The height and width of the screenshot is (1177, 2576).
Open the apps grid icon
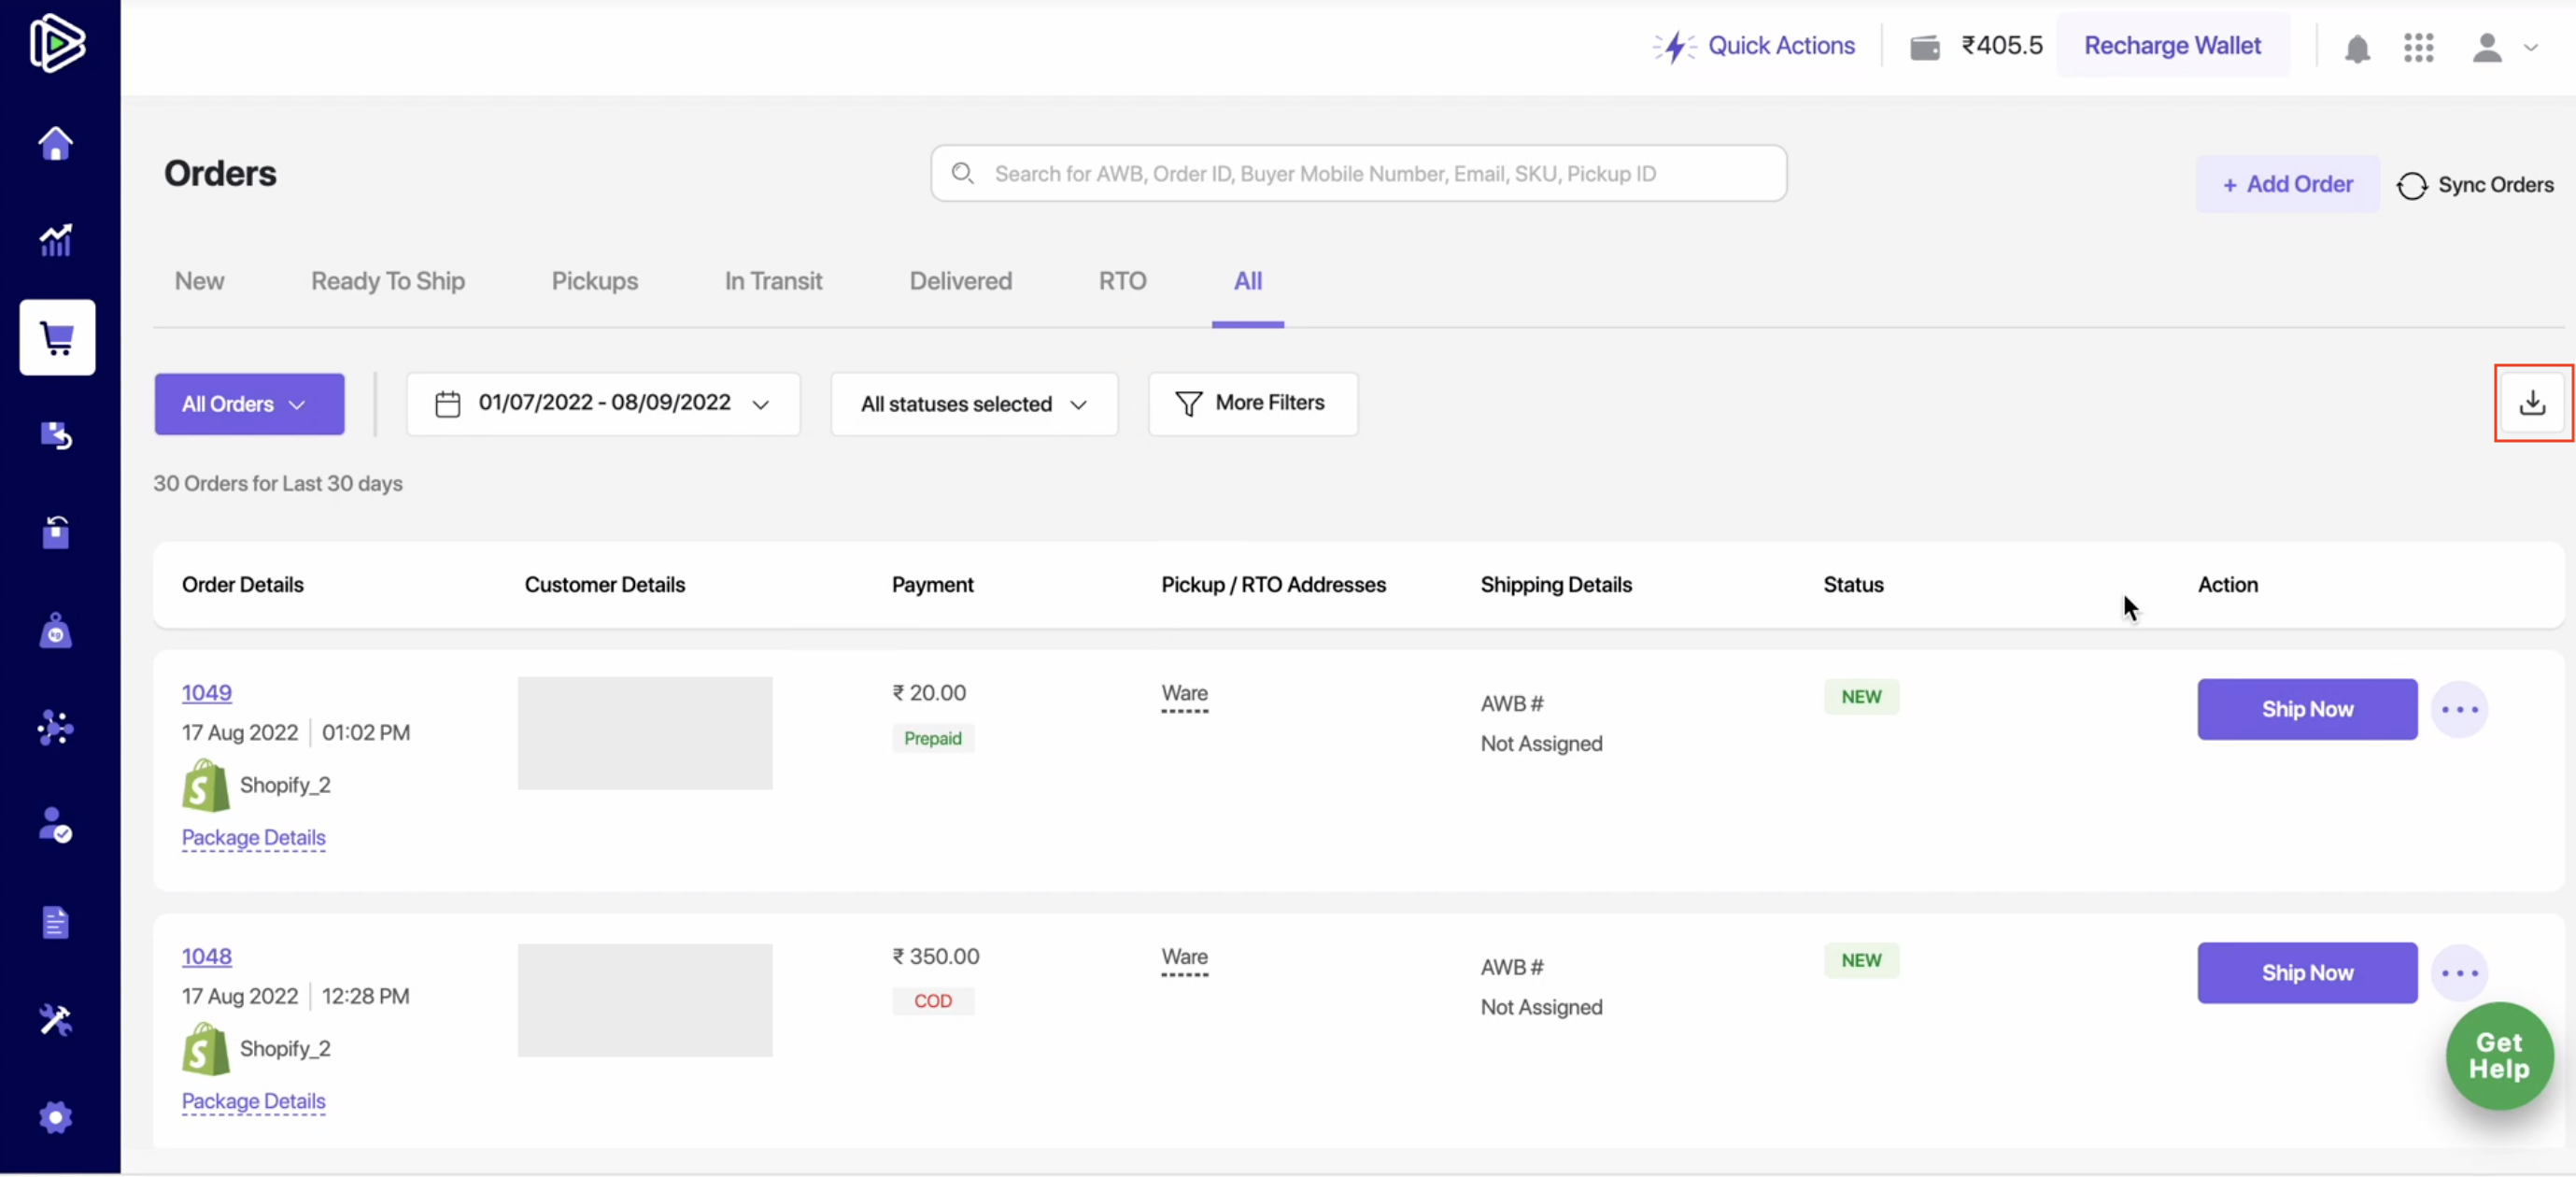(x=2418, y=47)
